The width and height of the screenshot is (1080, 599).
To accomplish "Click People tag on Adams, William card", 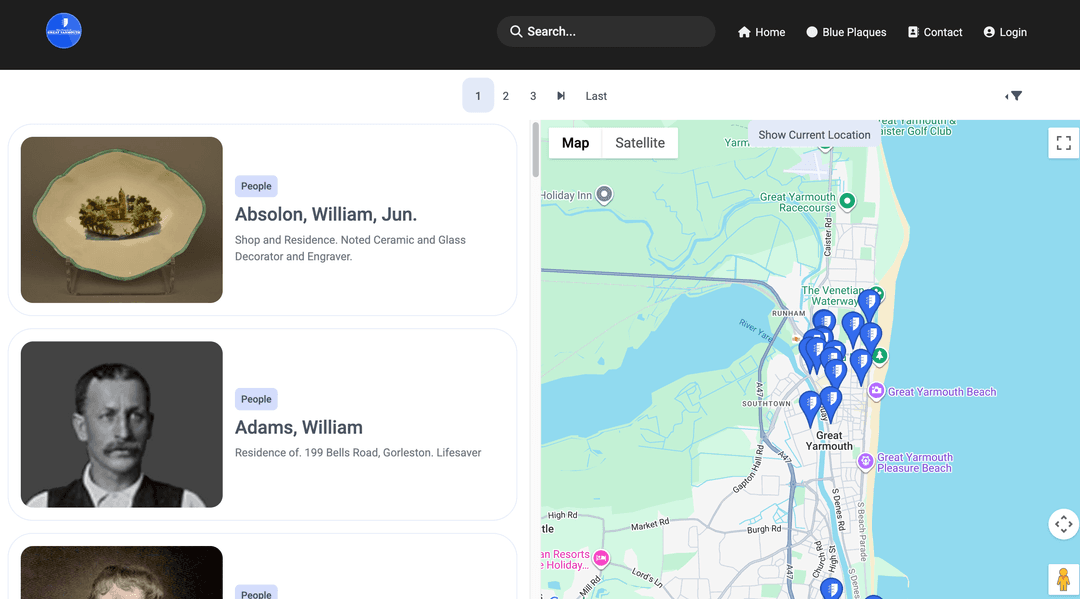I will (x=256, y=399).
